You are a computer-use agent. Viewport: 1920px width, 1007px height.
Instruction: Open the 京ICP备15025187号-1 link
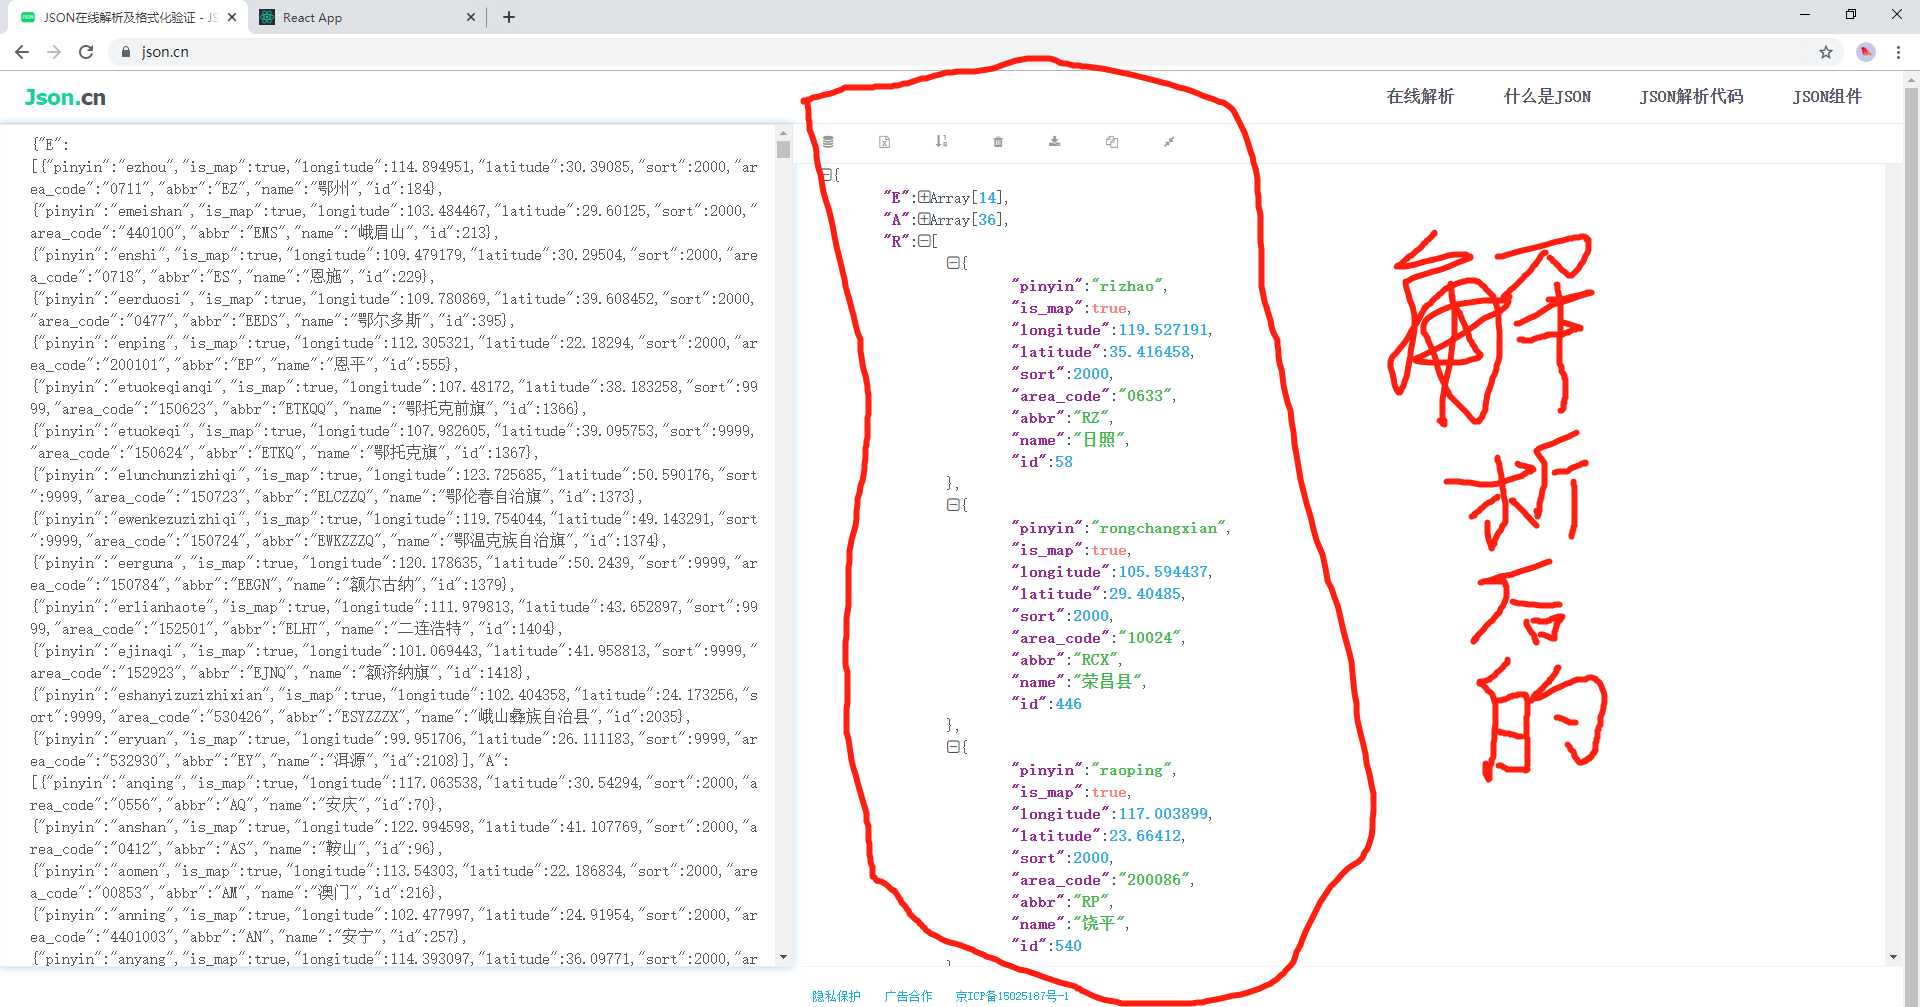[x=1012, y=996]
